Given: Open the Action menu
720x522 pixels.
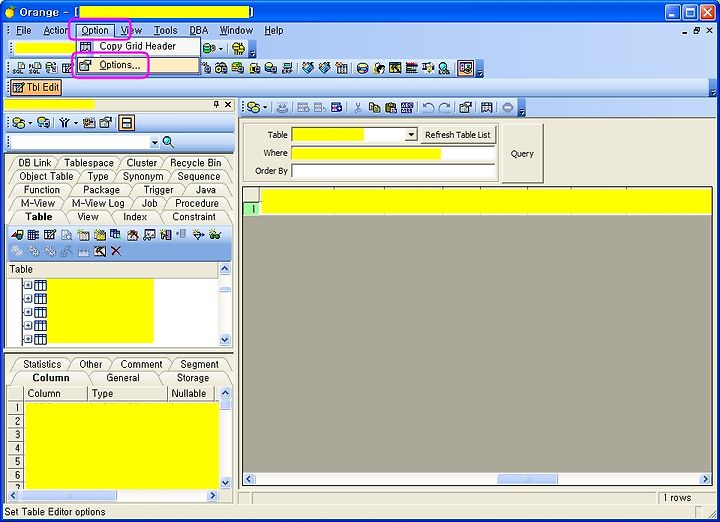Looking at the screenshot, I should coord(56,30).
